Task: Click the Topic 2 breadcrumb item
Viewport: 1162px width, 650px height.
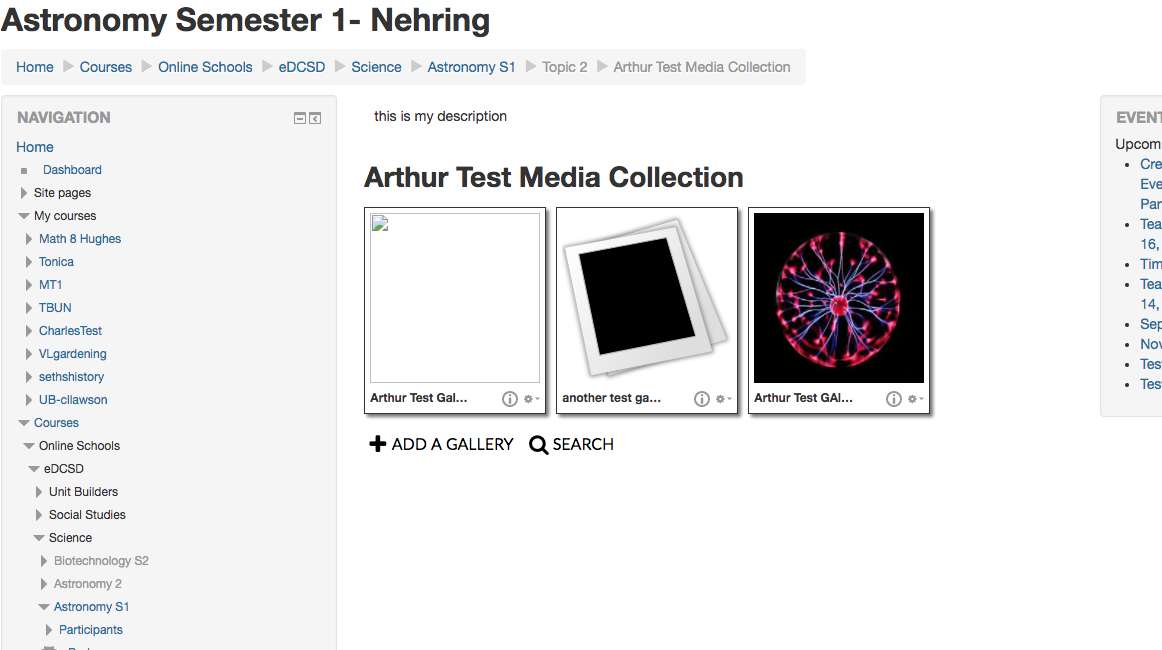Action: pos(565,67)
